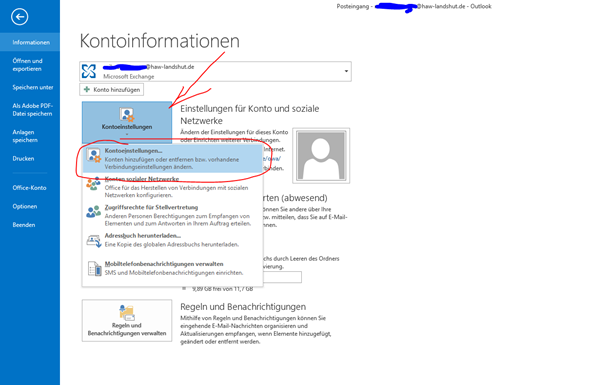Click the 9,89 GB frei von 11,7 GB text

point(223,289)
